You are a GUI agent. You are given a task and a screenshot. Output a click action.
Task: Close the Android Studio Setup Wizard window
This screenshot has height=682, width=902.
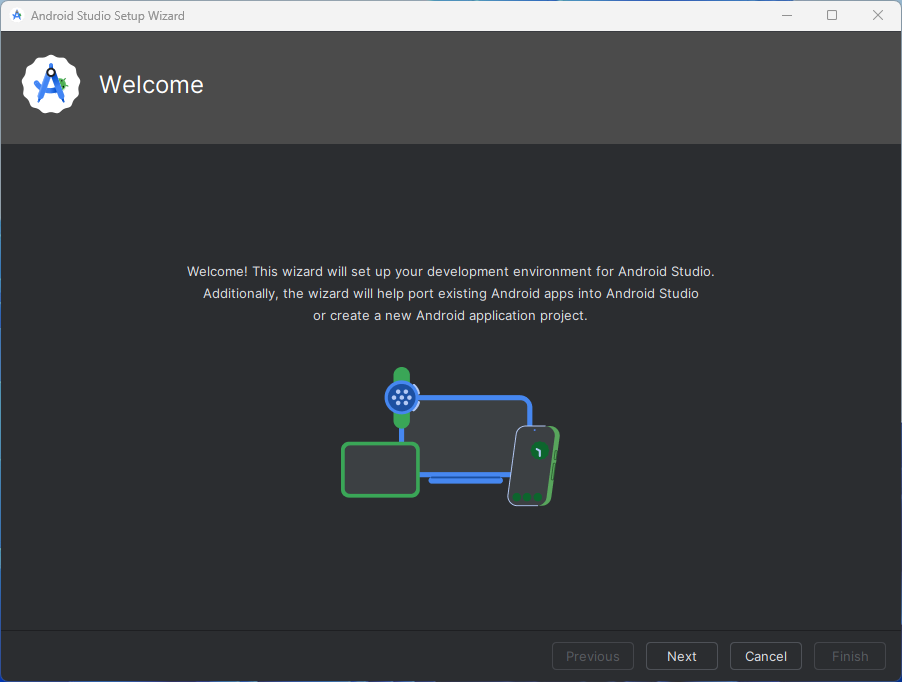tap(877, 16)
